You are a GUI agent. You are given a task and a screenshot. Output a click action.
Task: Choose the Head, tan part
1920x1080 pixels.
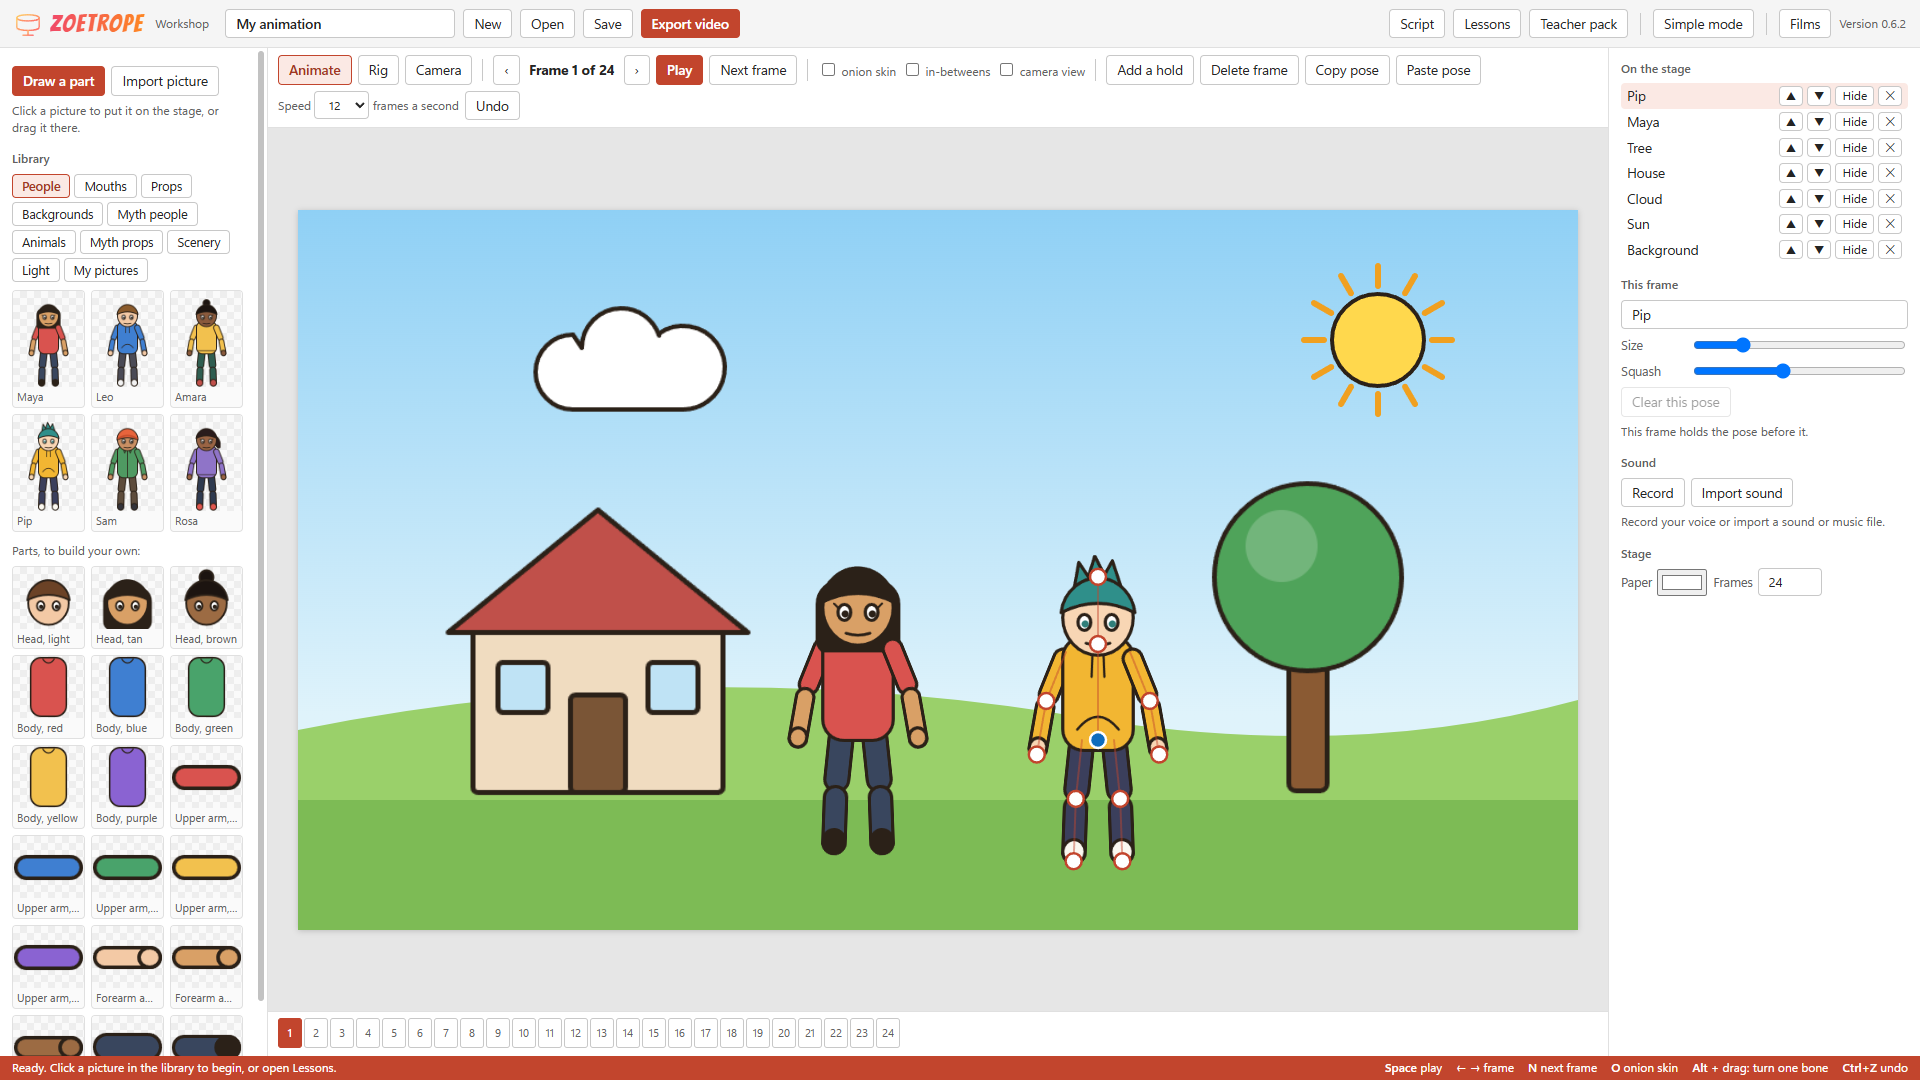[x=127, y=607]
